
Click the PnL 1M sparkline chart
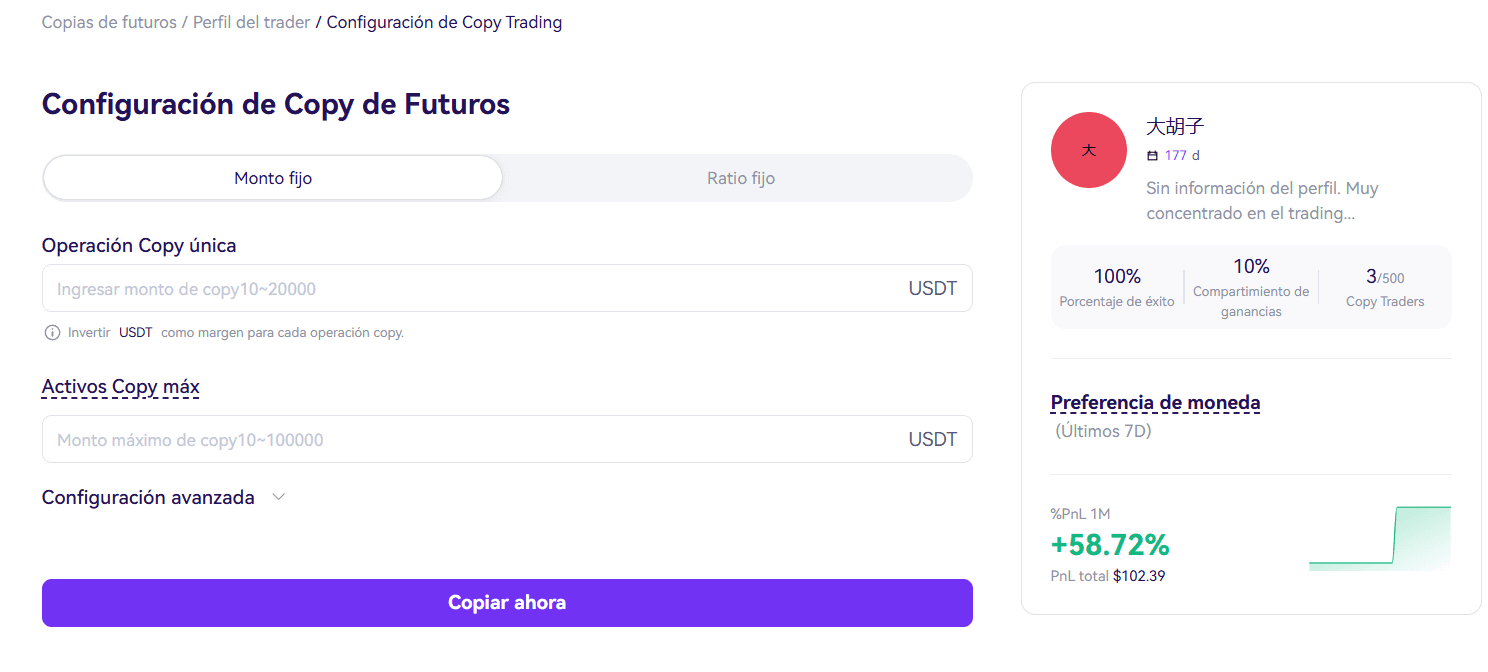pos(1380,538)
